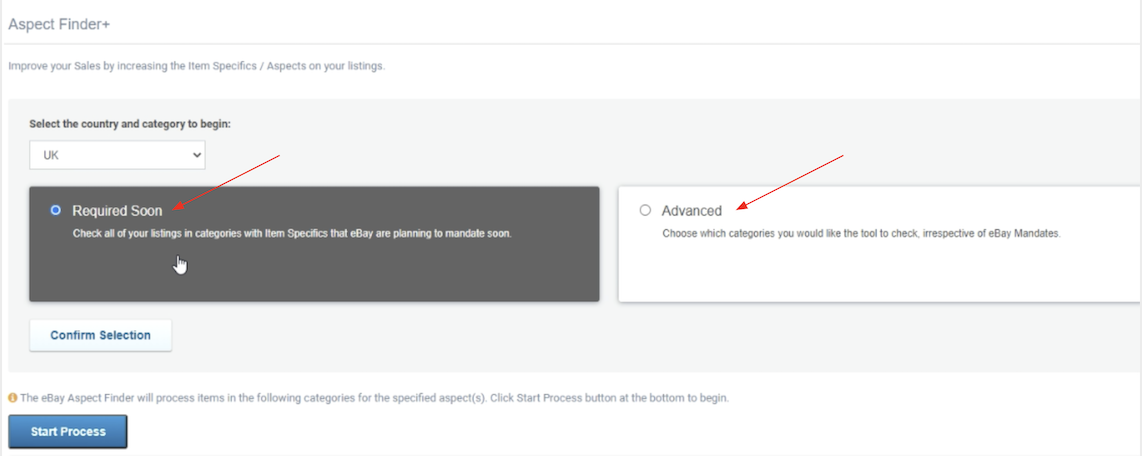Screen dimensions: 1142x456
Task: Select the Advanced radio button
Action: click(x=645, y=211)
